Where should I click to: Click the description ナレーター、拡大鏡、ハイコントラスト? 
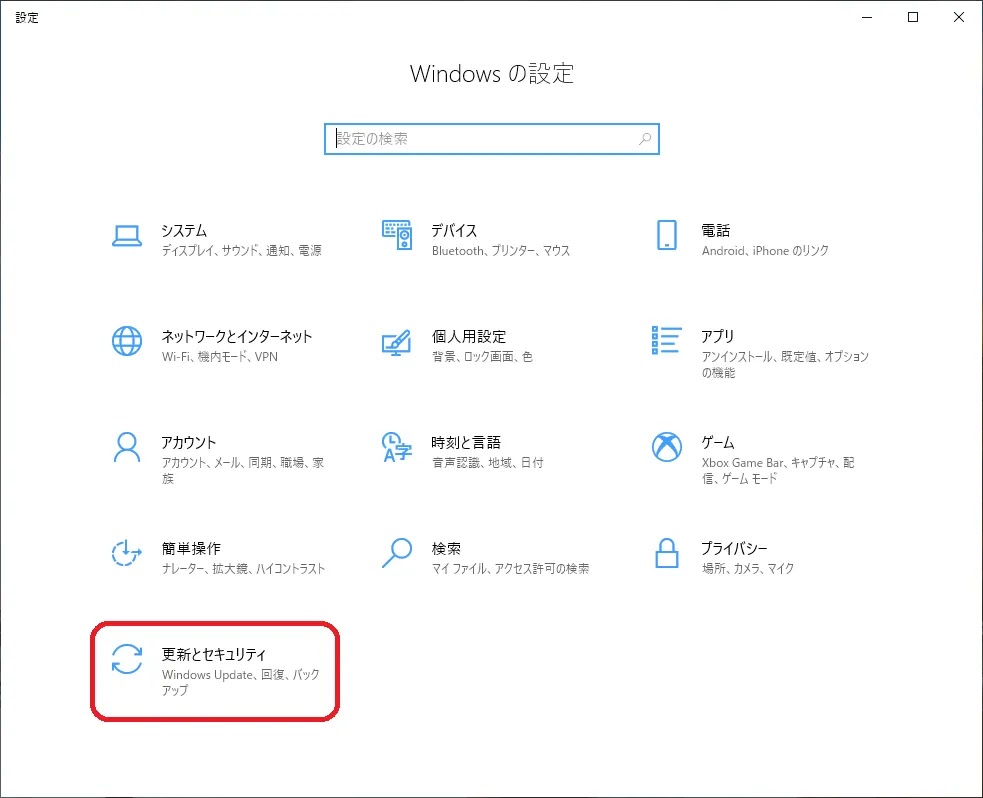click(x=243, y=568)
